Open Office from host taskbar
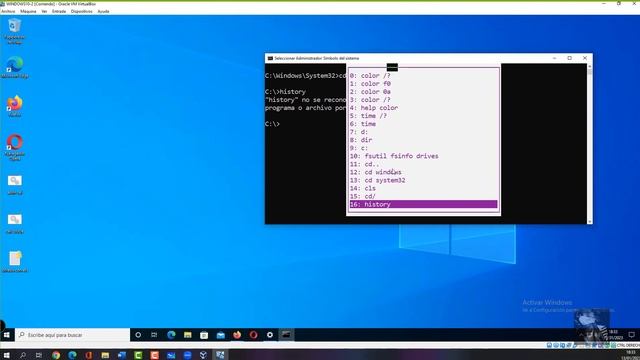Image resolution: width=640 pixels, height=360 pixels. pyautogui.click(x=89, y=355)
